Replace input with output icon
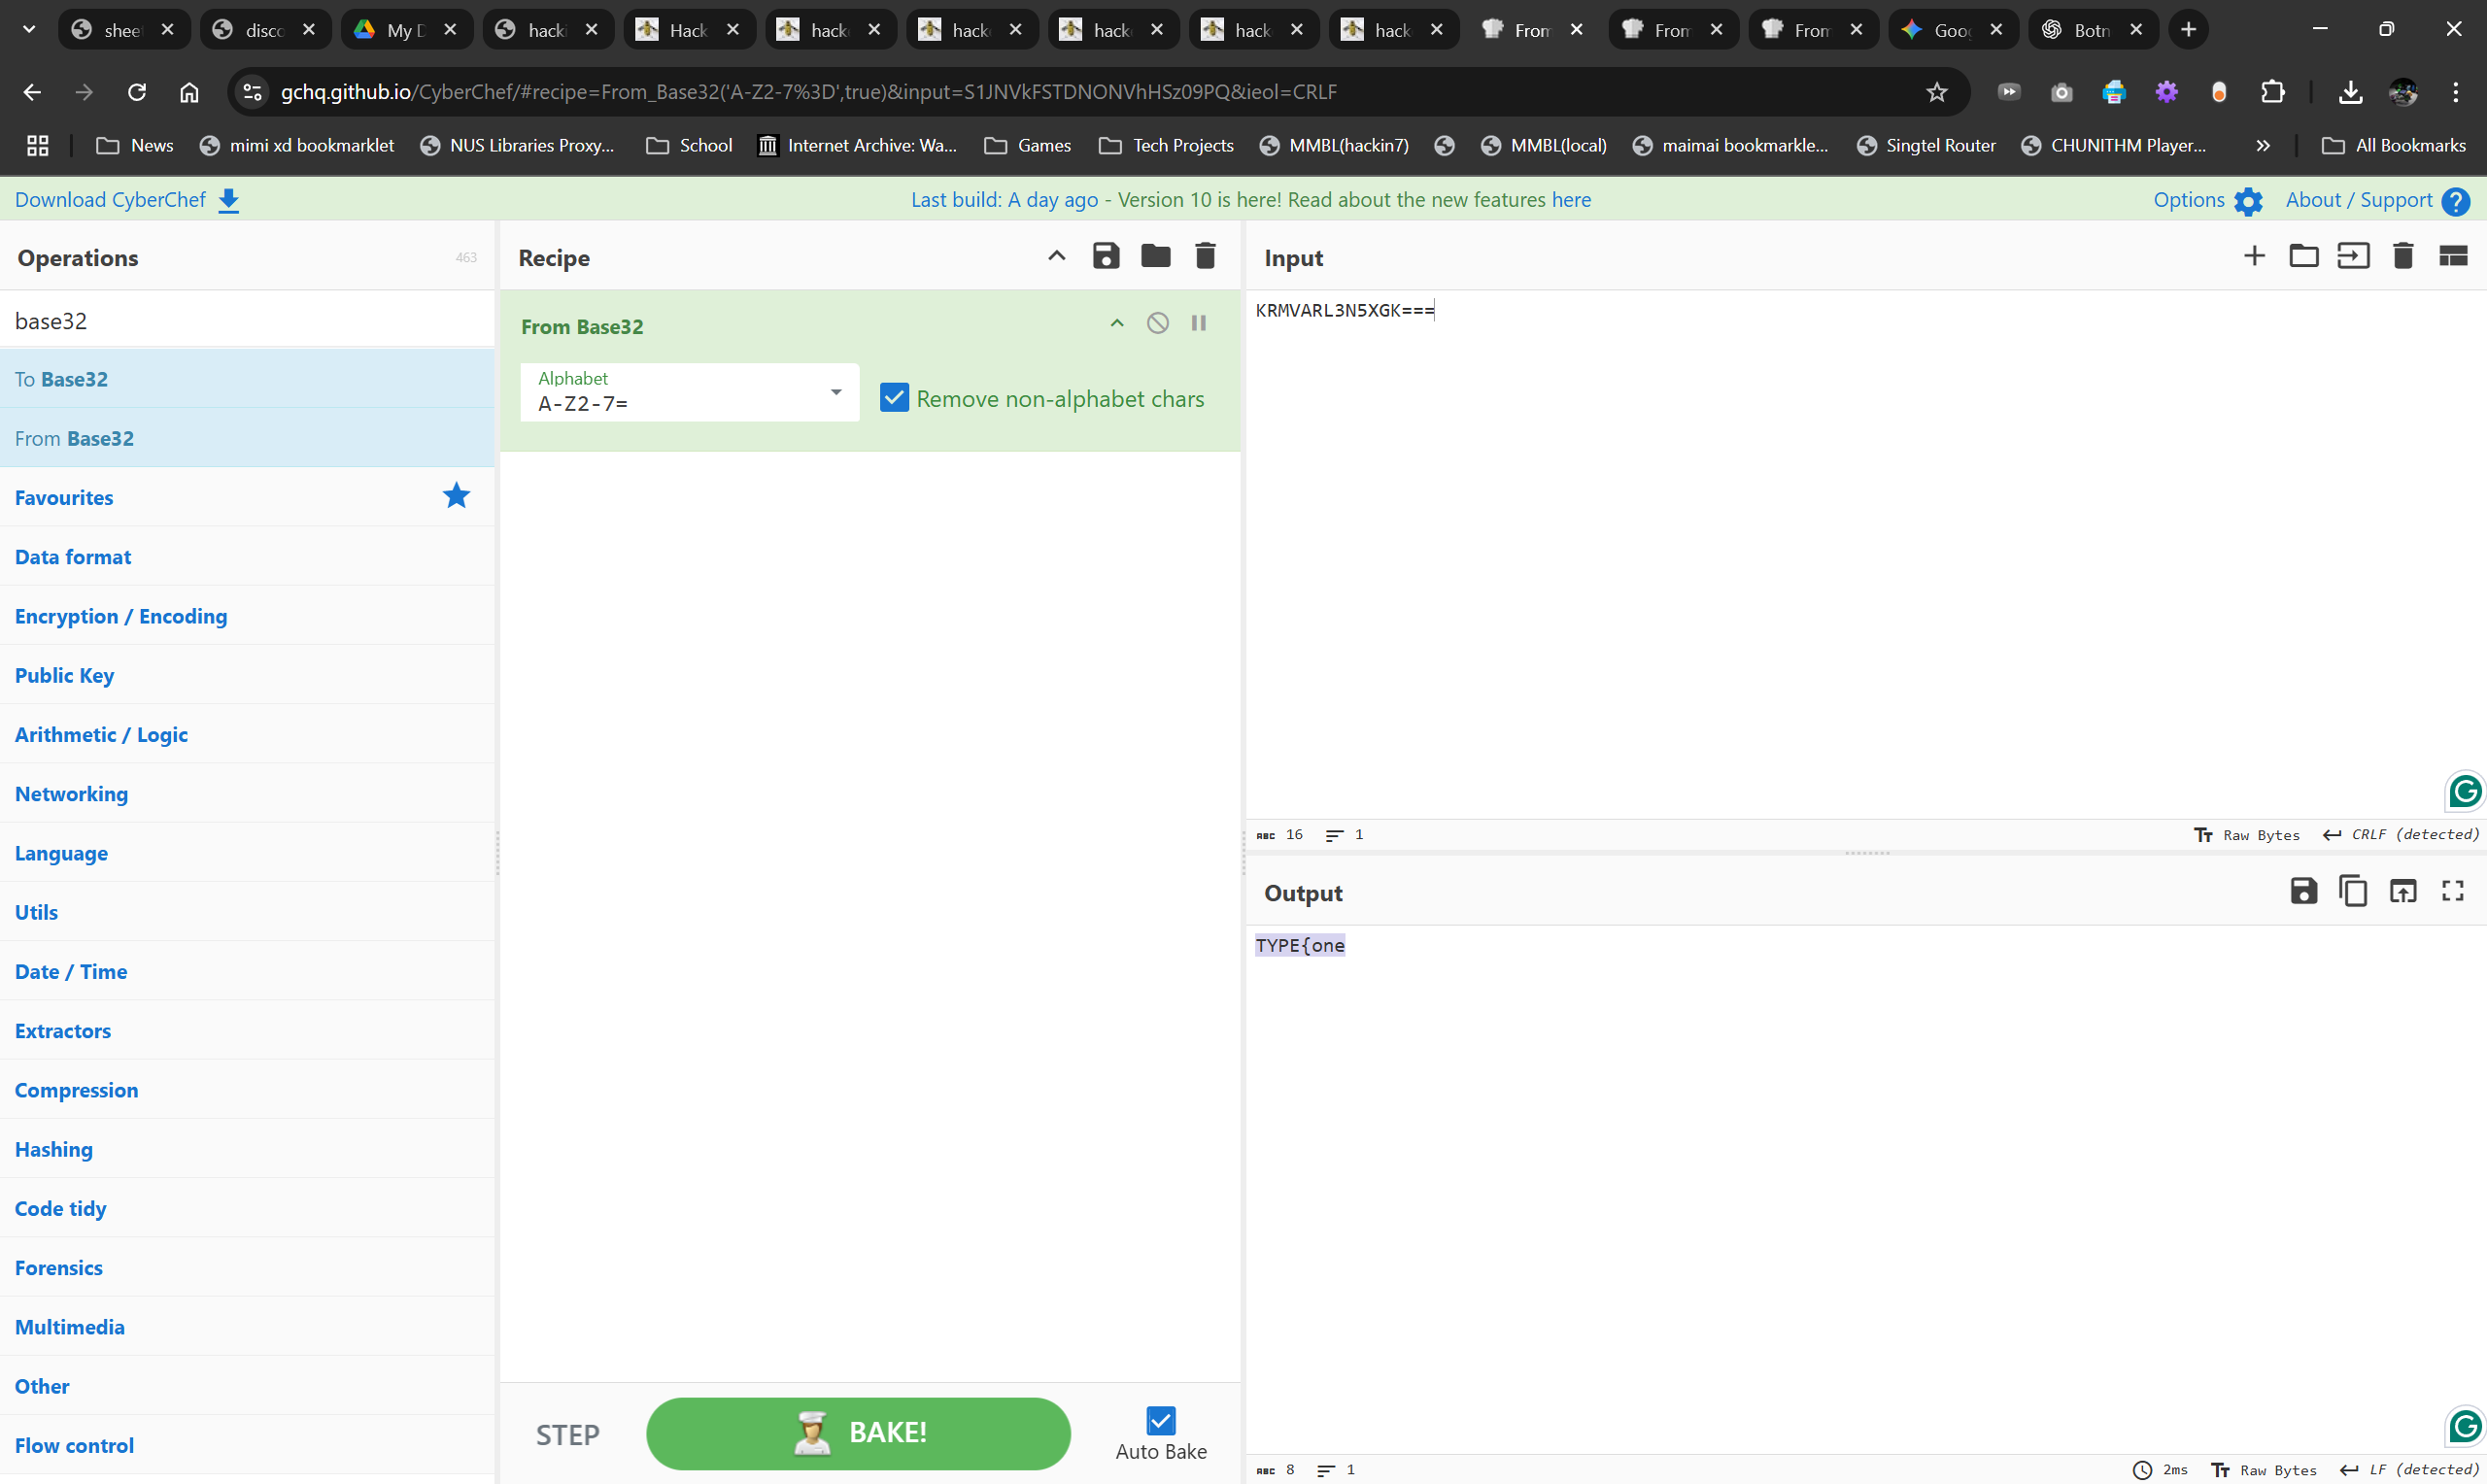The height and width of the screenshot is (1484, 2487). pyautogui.click(x=2403, y=891)
